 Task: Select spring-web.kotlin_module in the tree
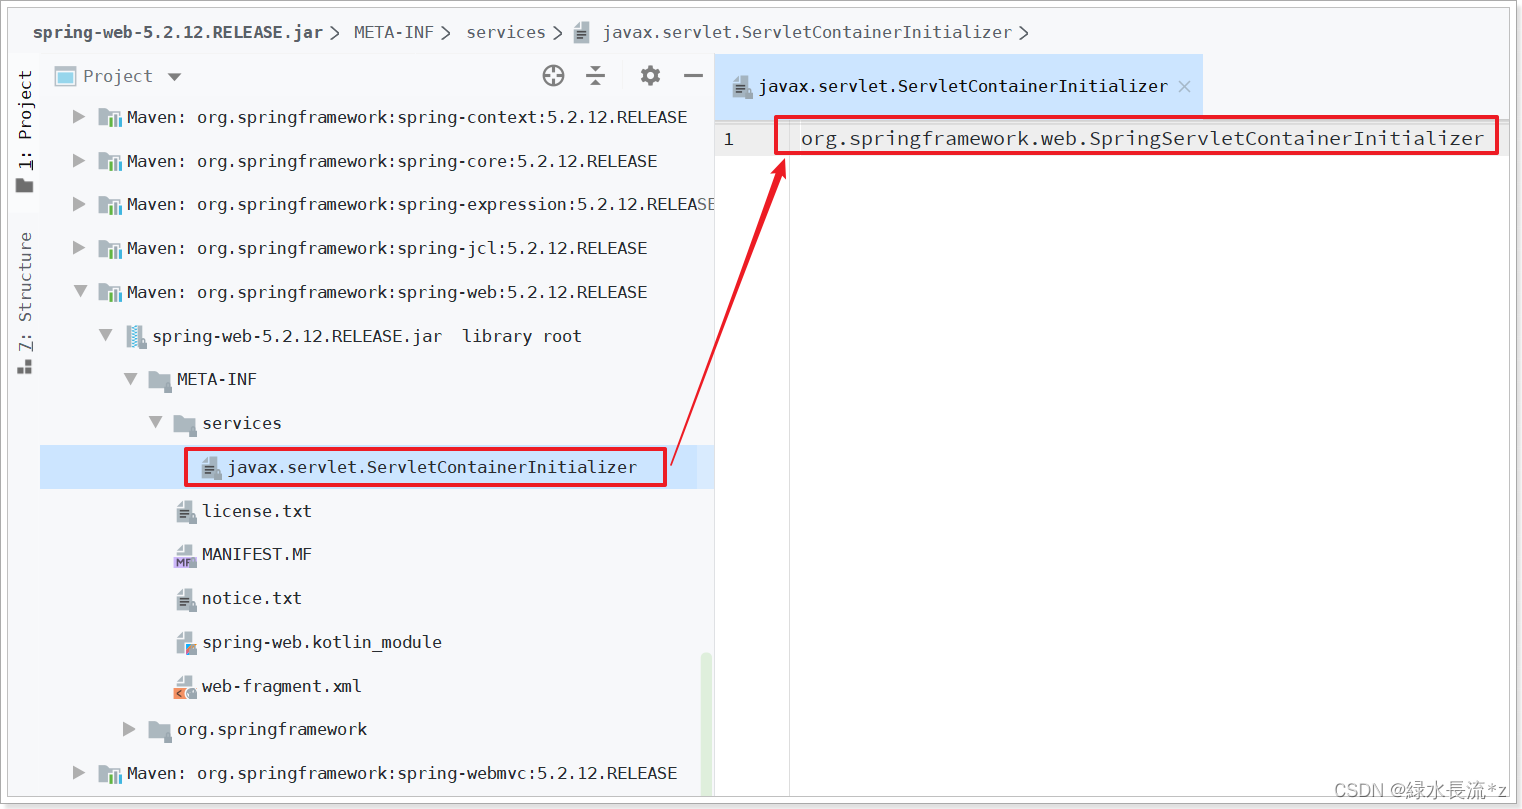pos(322,642)
